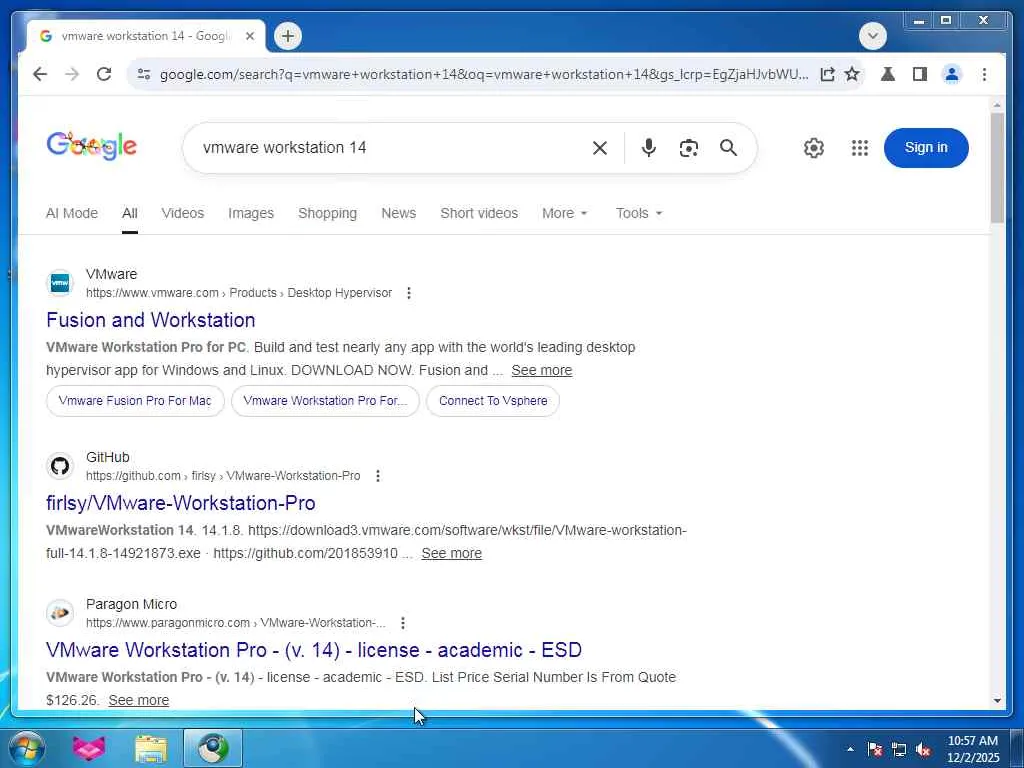Click the GitHub favicon
This screenshot has height=768, width=1024.
pos(59,466)
